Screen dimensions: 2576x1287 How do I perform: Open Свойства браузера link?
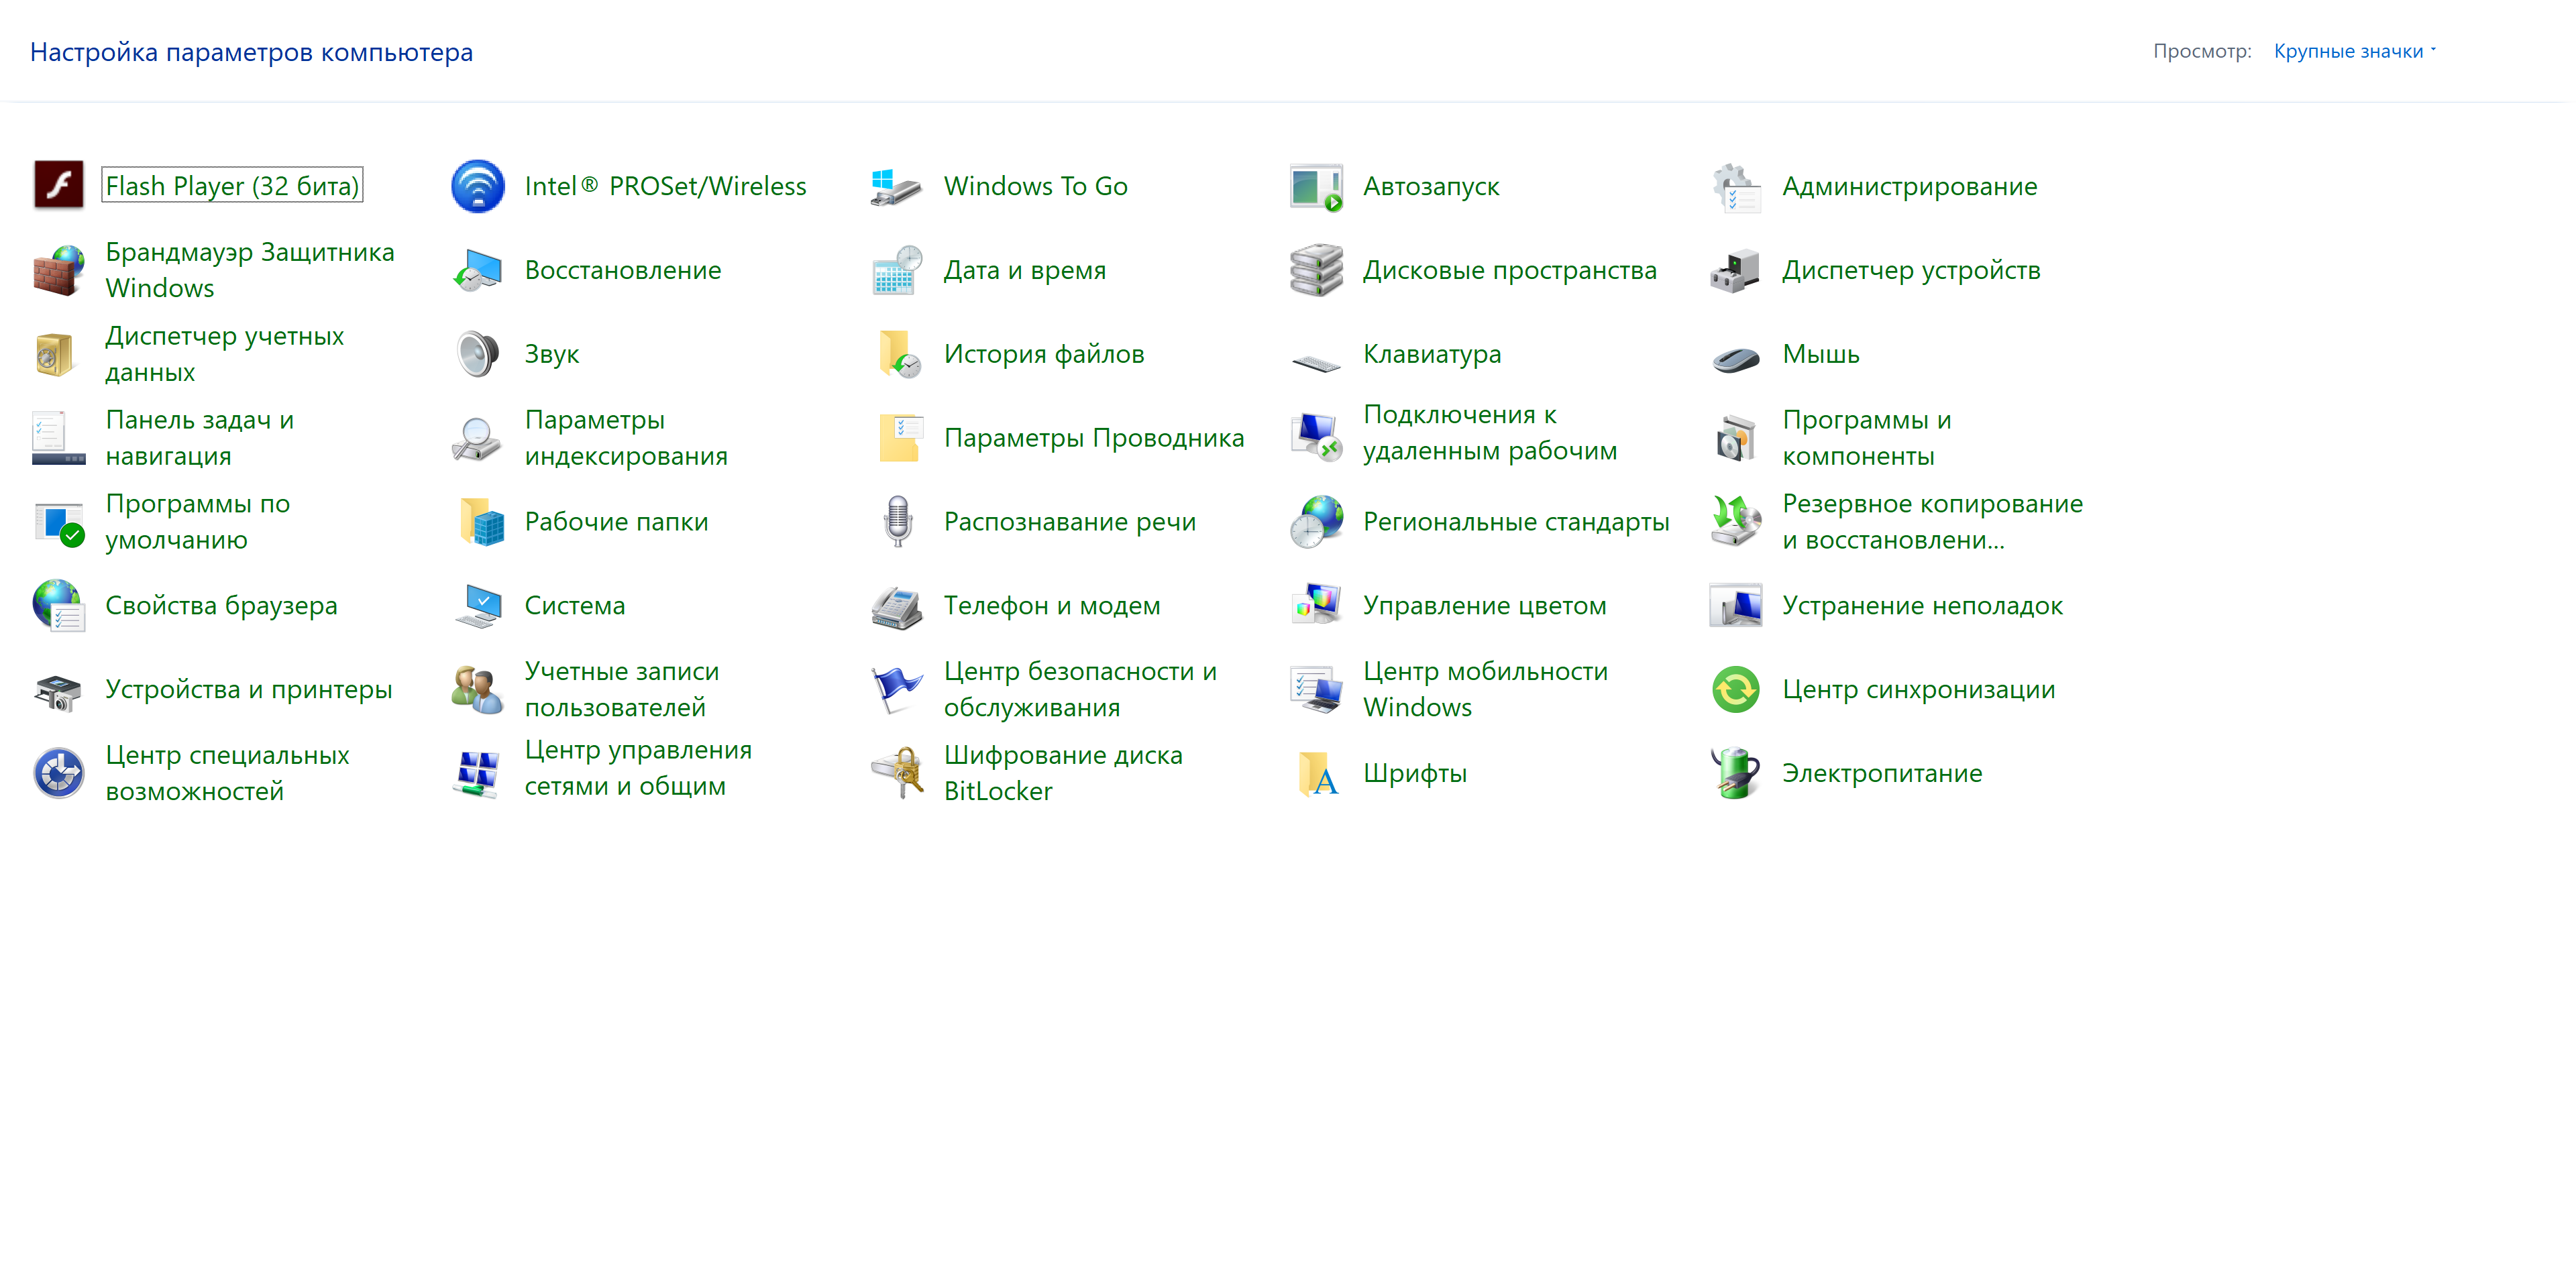[221, 606]
